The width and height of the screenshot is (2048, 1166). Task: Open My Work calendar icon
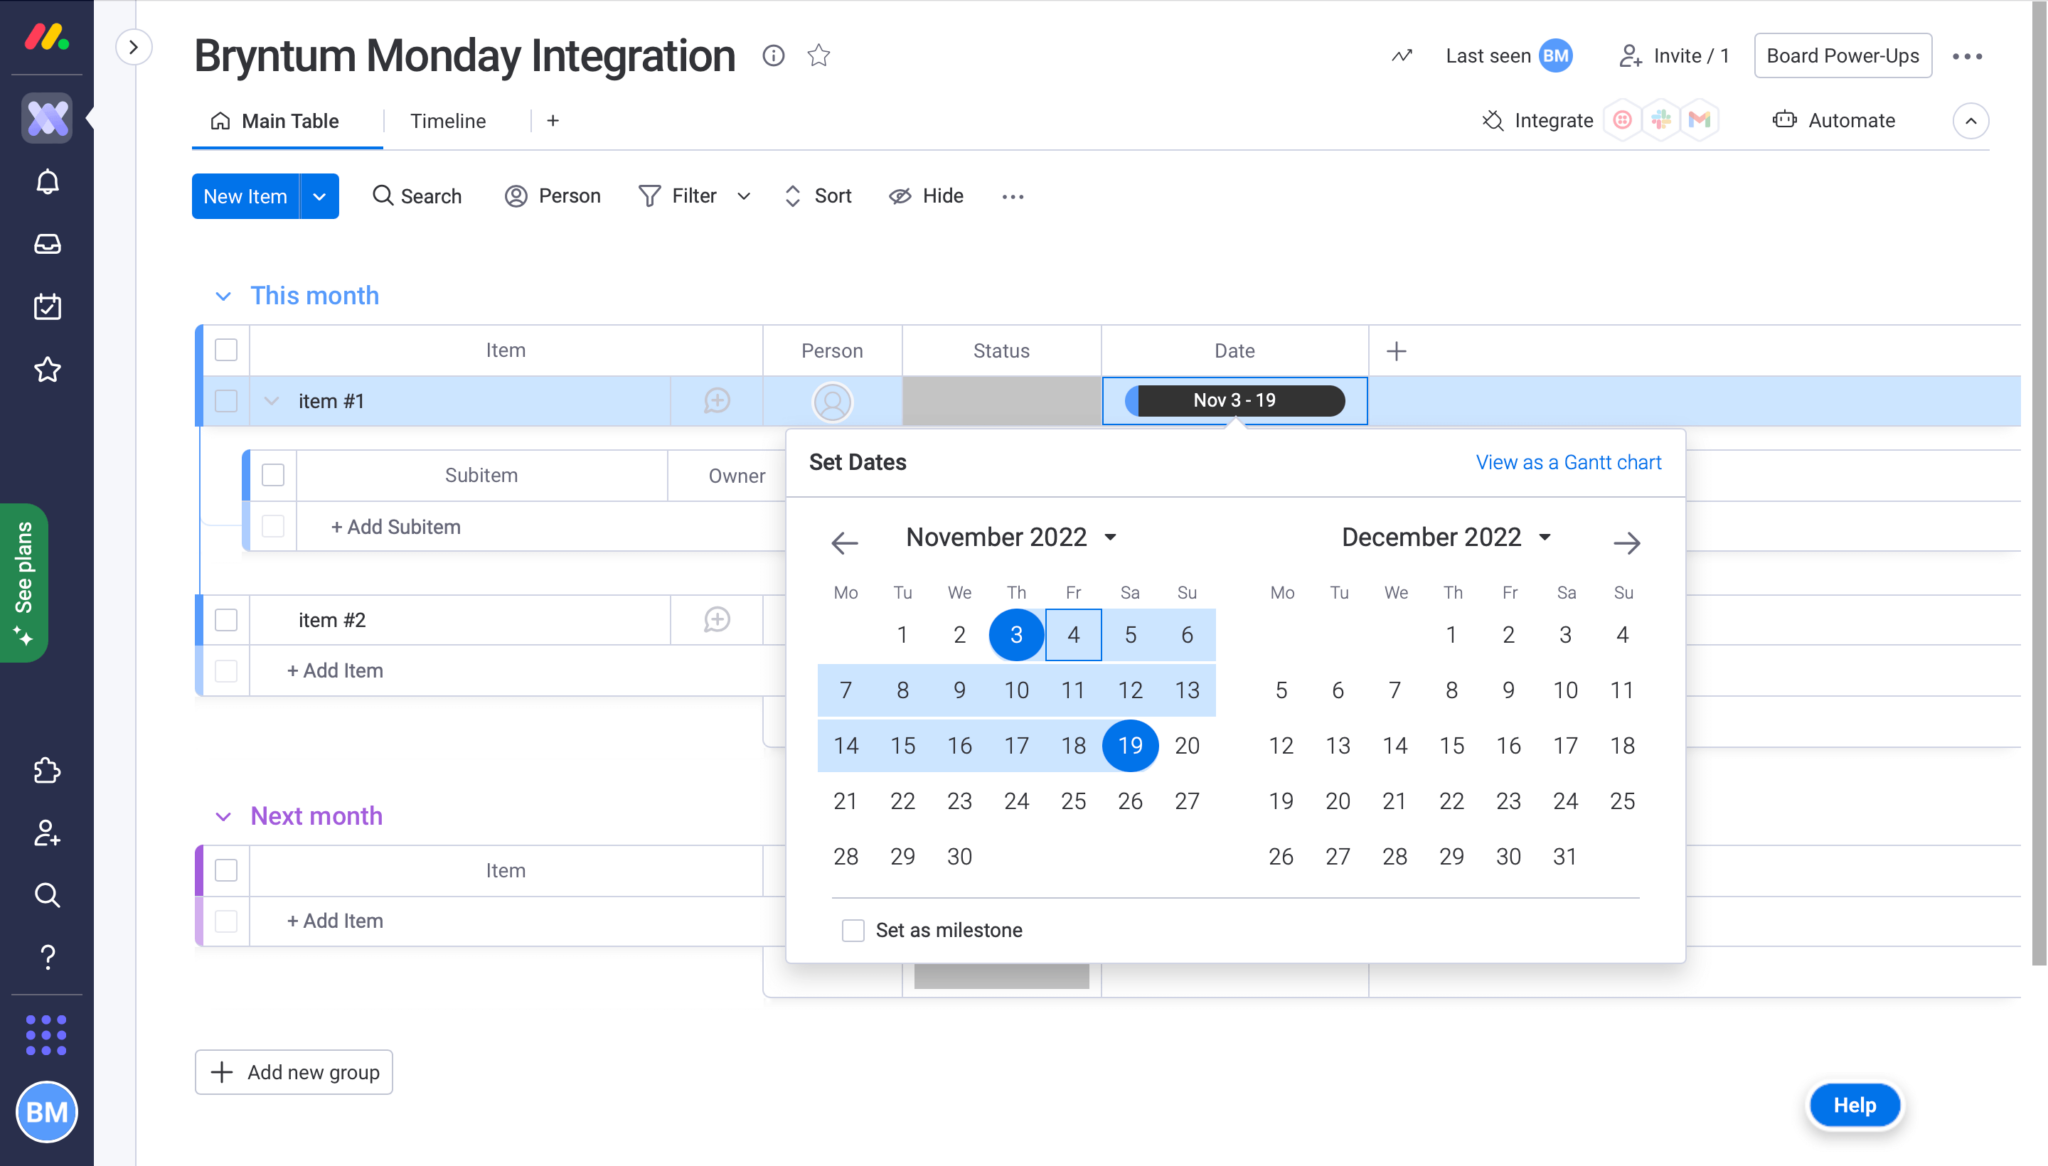tap(47, 307)
